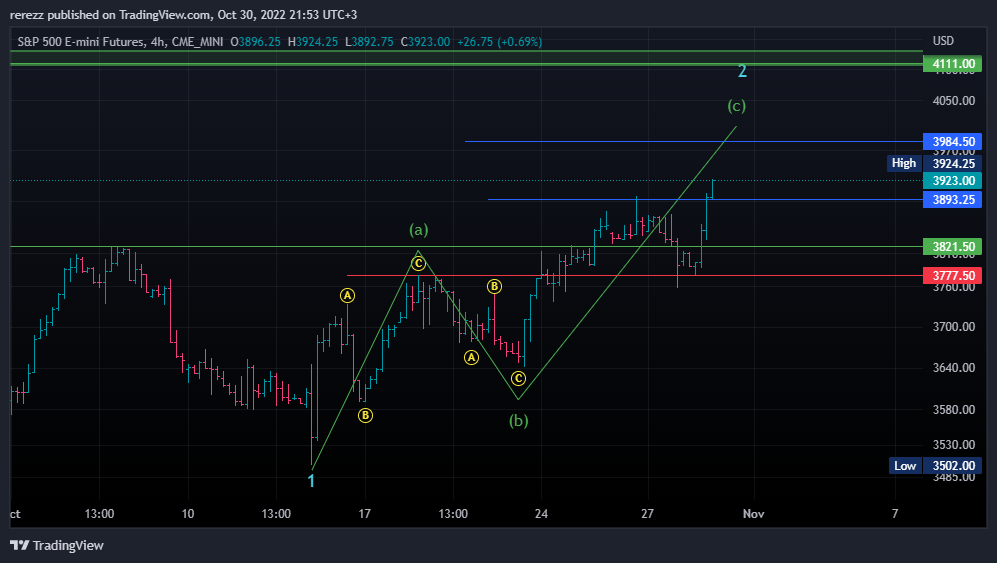Click the 10 date label on time axis
The width and height of the screenshot is (997, 563).
[188, 513]
